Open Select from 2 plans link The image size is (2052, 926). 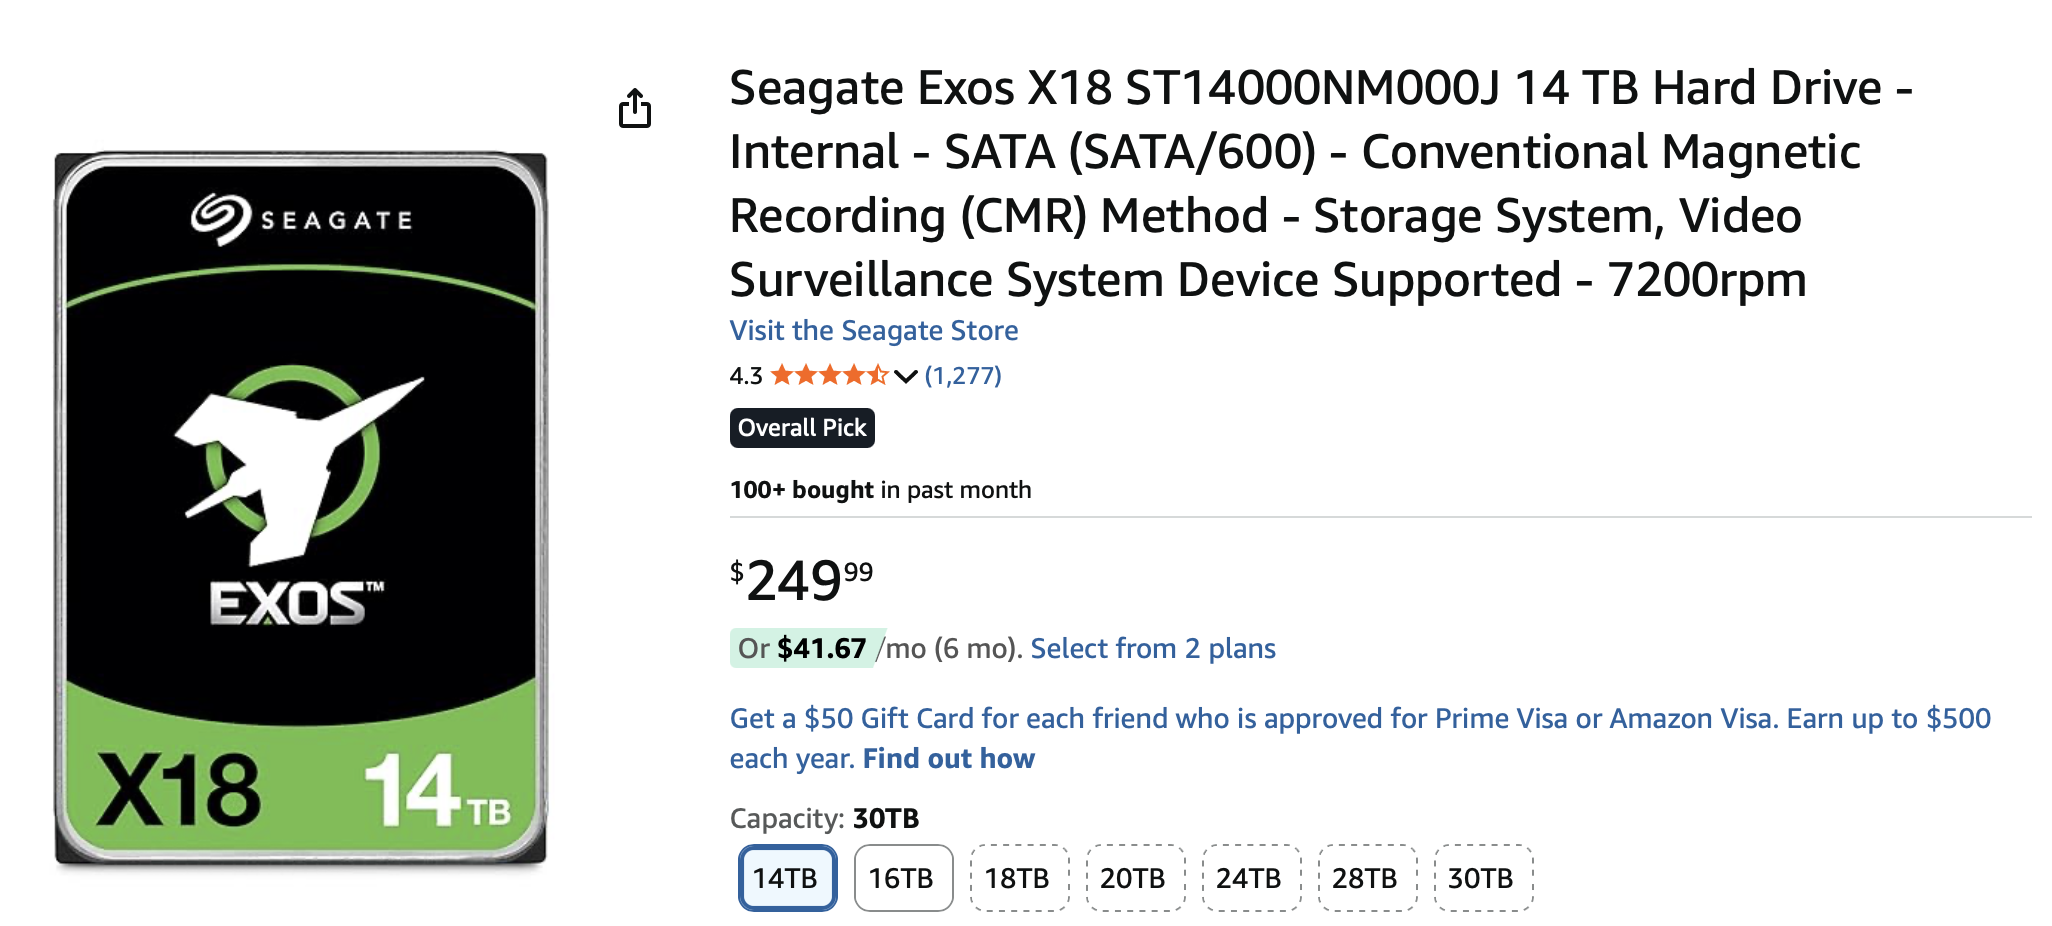pos(1153,649)
